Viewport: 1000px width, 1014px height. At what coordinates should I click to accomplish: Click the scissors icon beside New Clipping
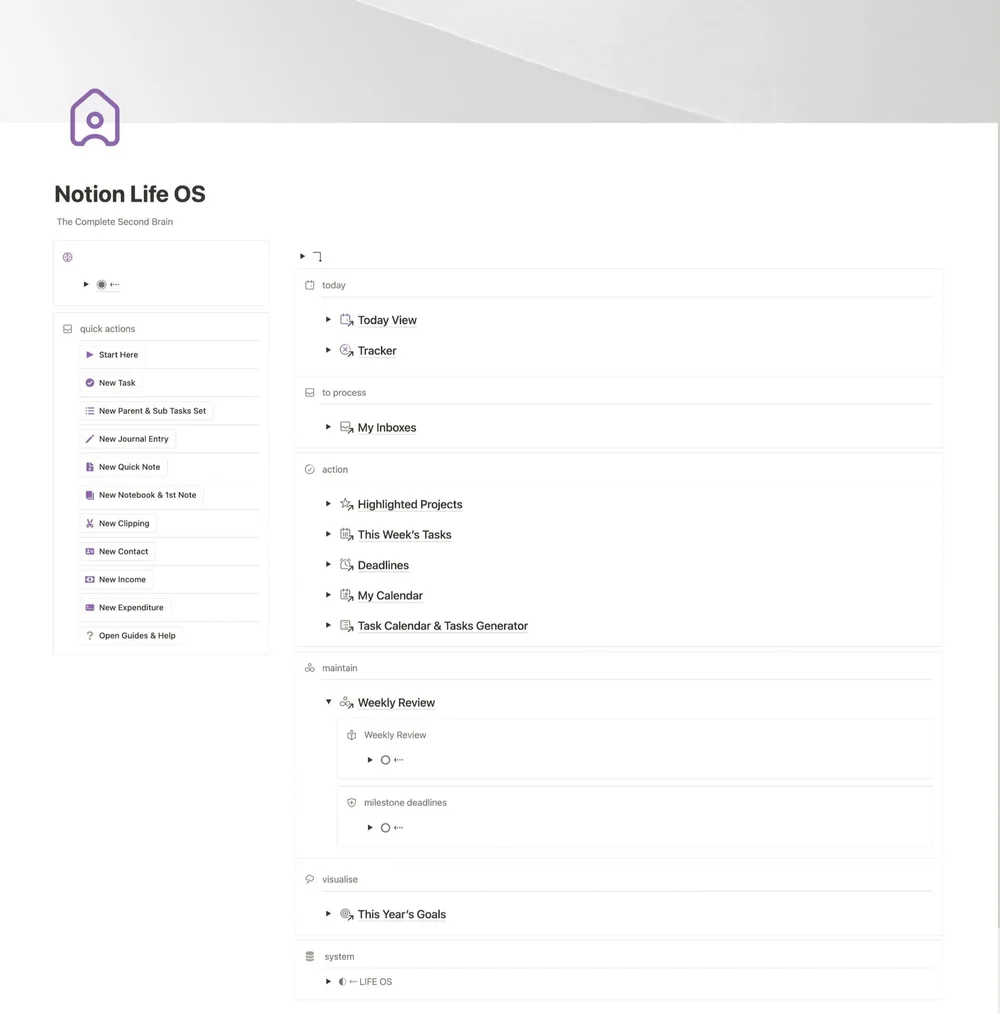click(88, 523)
